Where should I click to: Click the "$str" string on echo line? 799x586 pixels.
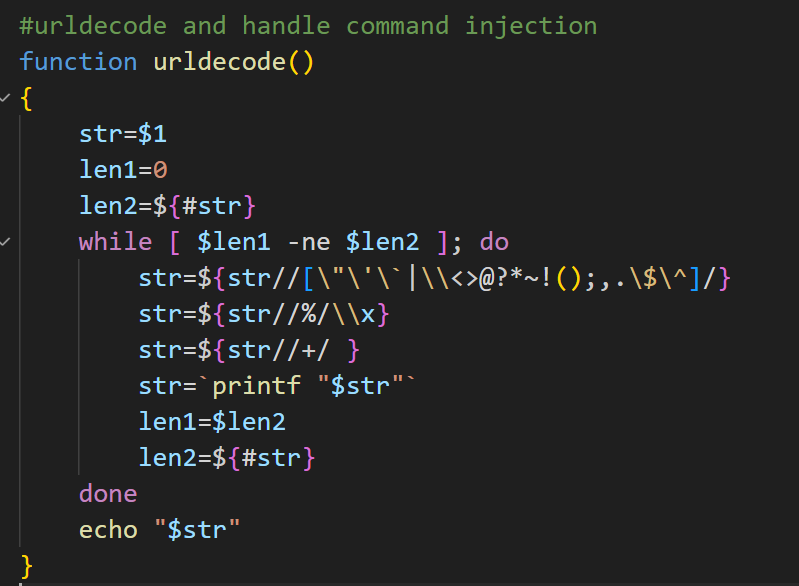pyautogui.click(x=198, y=530)
